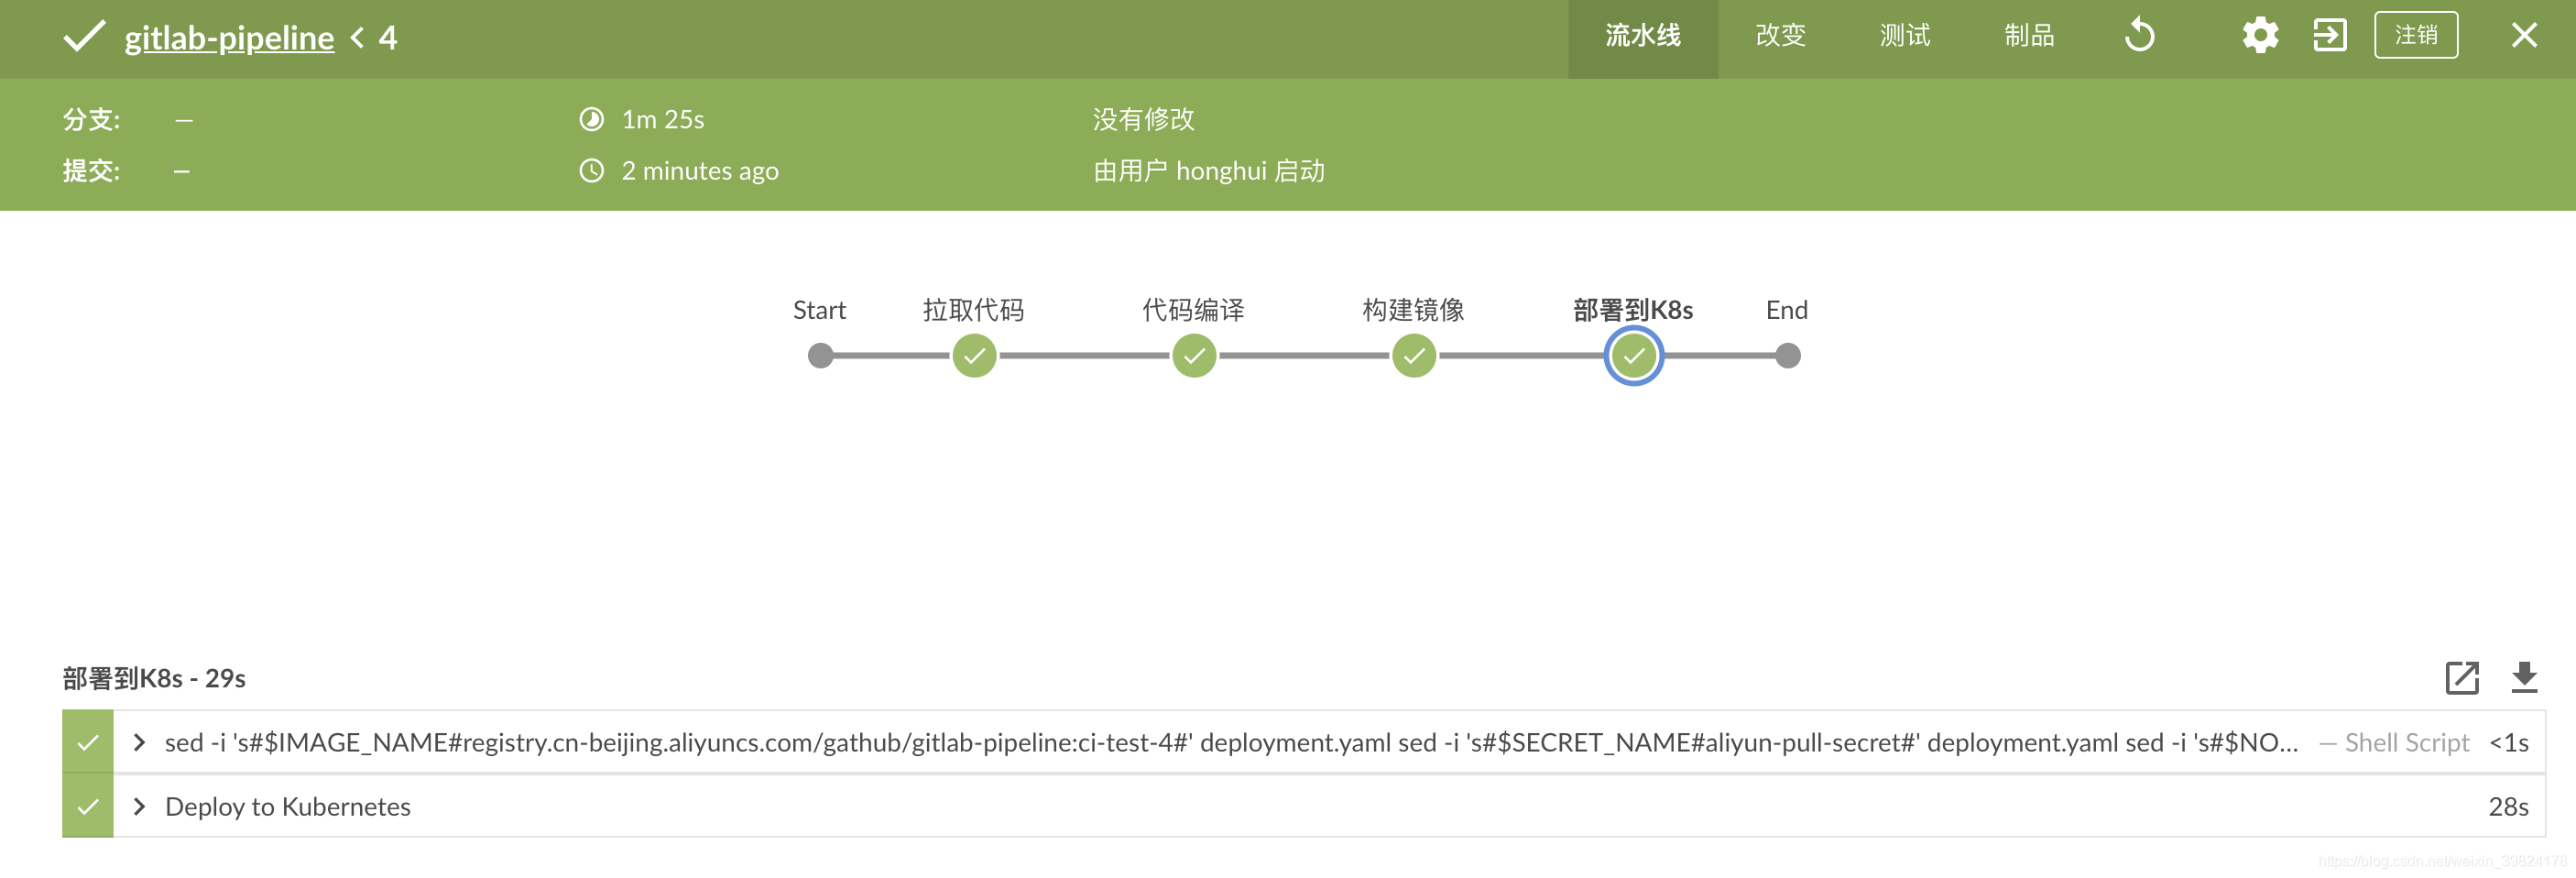Click the time icon near 2 minutes ago
This screenshot has height=878, width=2576.
tap(592, 171)
